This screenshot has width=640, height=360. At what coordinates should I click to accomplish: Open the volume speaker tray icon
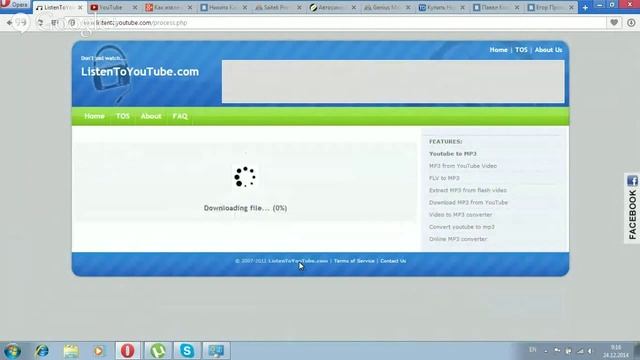[x=590, y=351]
